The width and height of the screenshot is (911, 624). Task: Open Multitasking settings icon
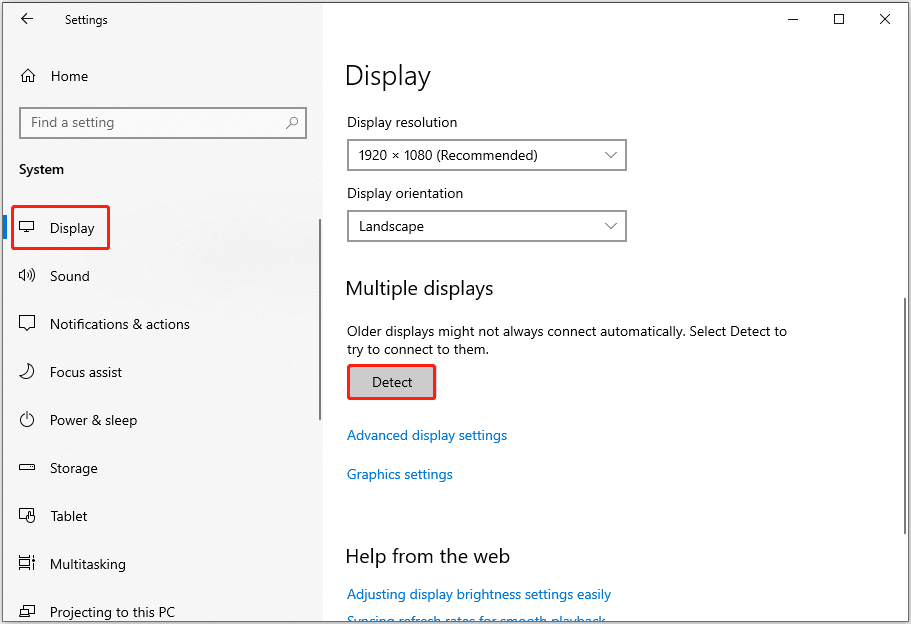[x=29, y=564]
